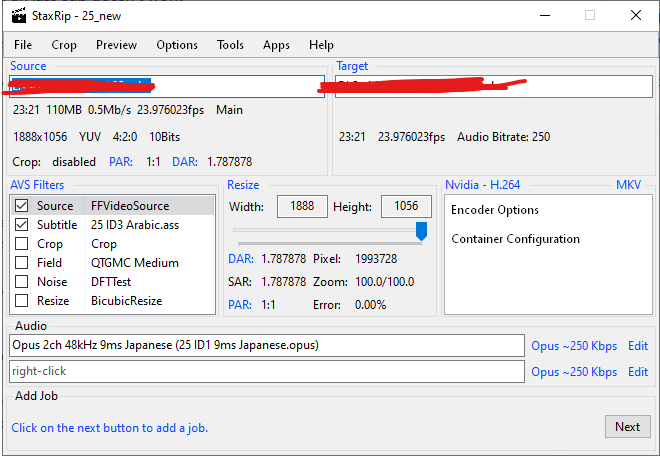Open the Nvidia - H.264 encoder link
This screenshot has width=660, height=456.
click(x=482, y=185)
